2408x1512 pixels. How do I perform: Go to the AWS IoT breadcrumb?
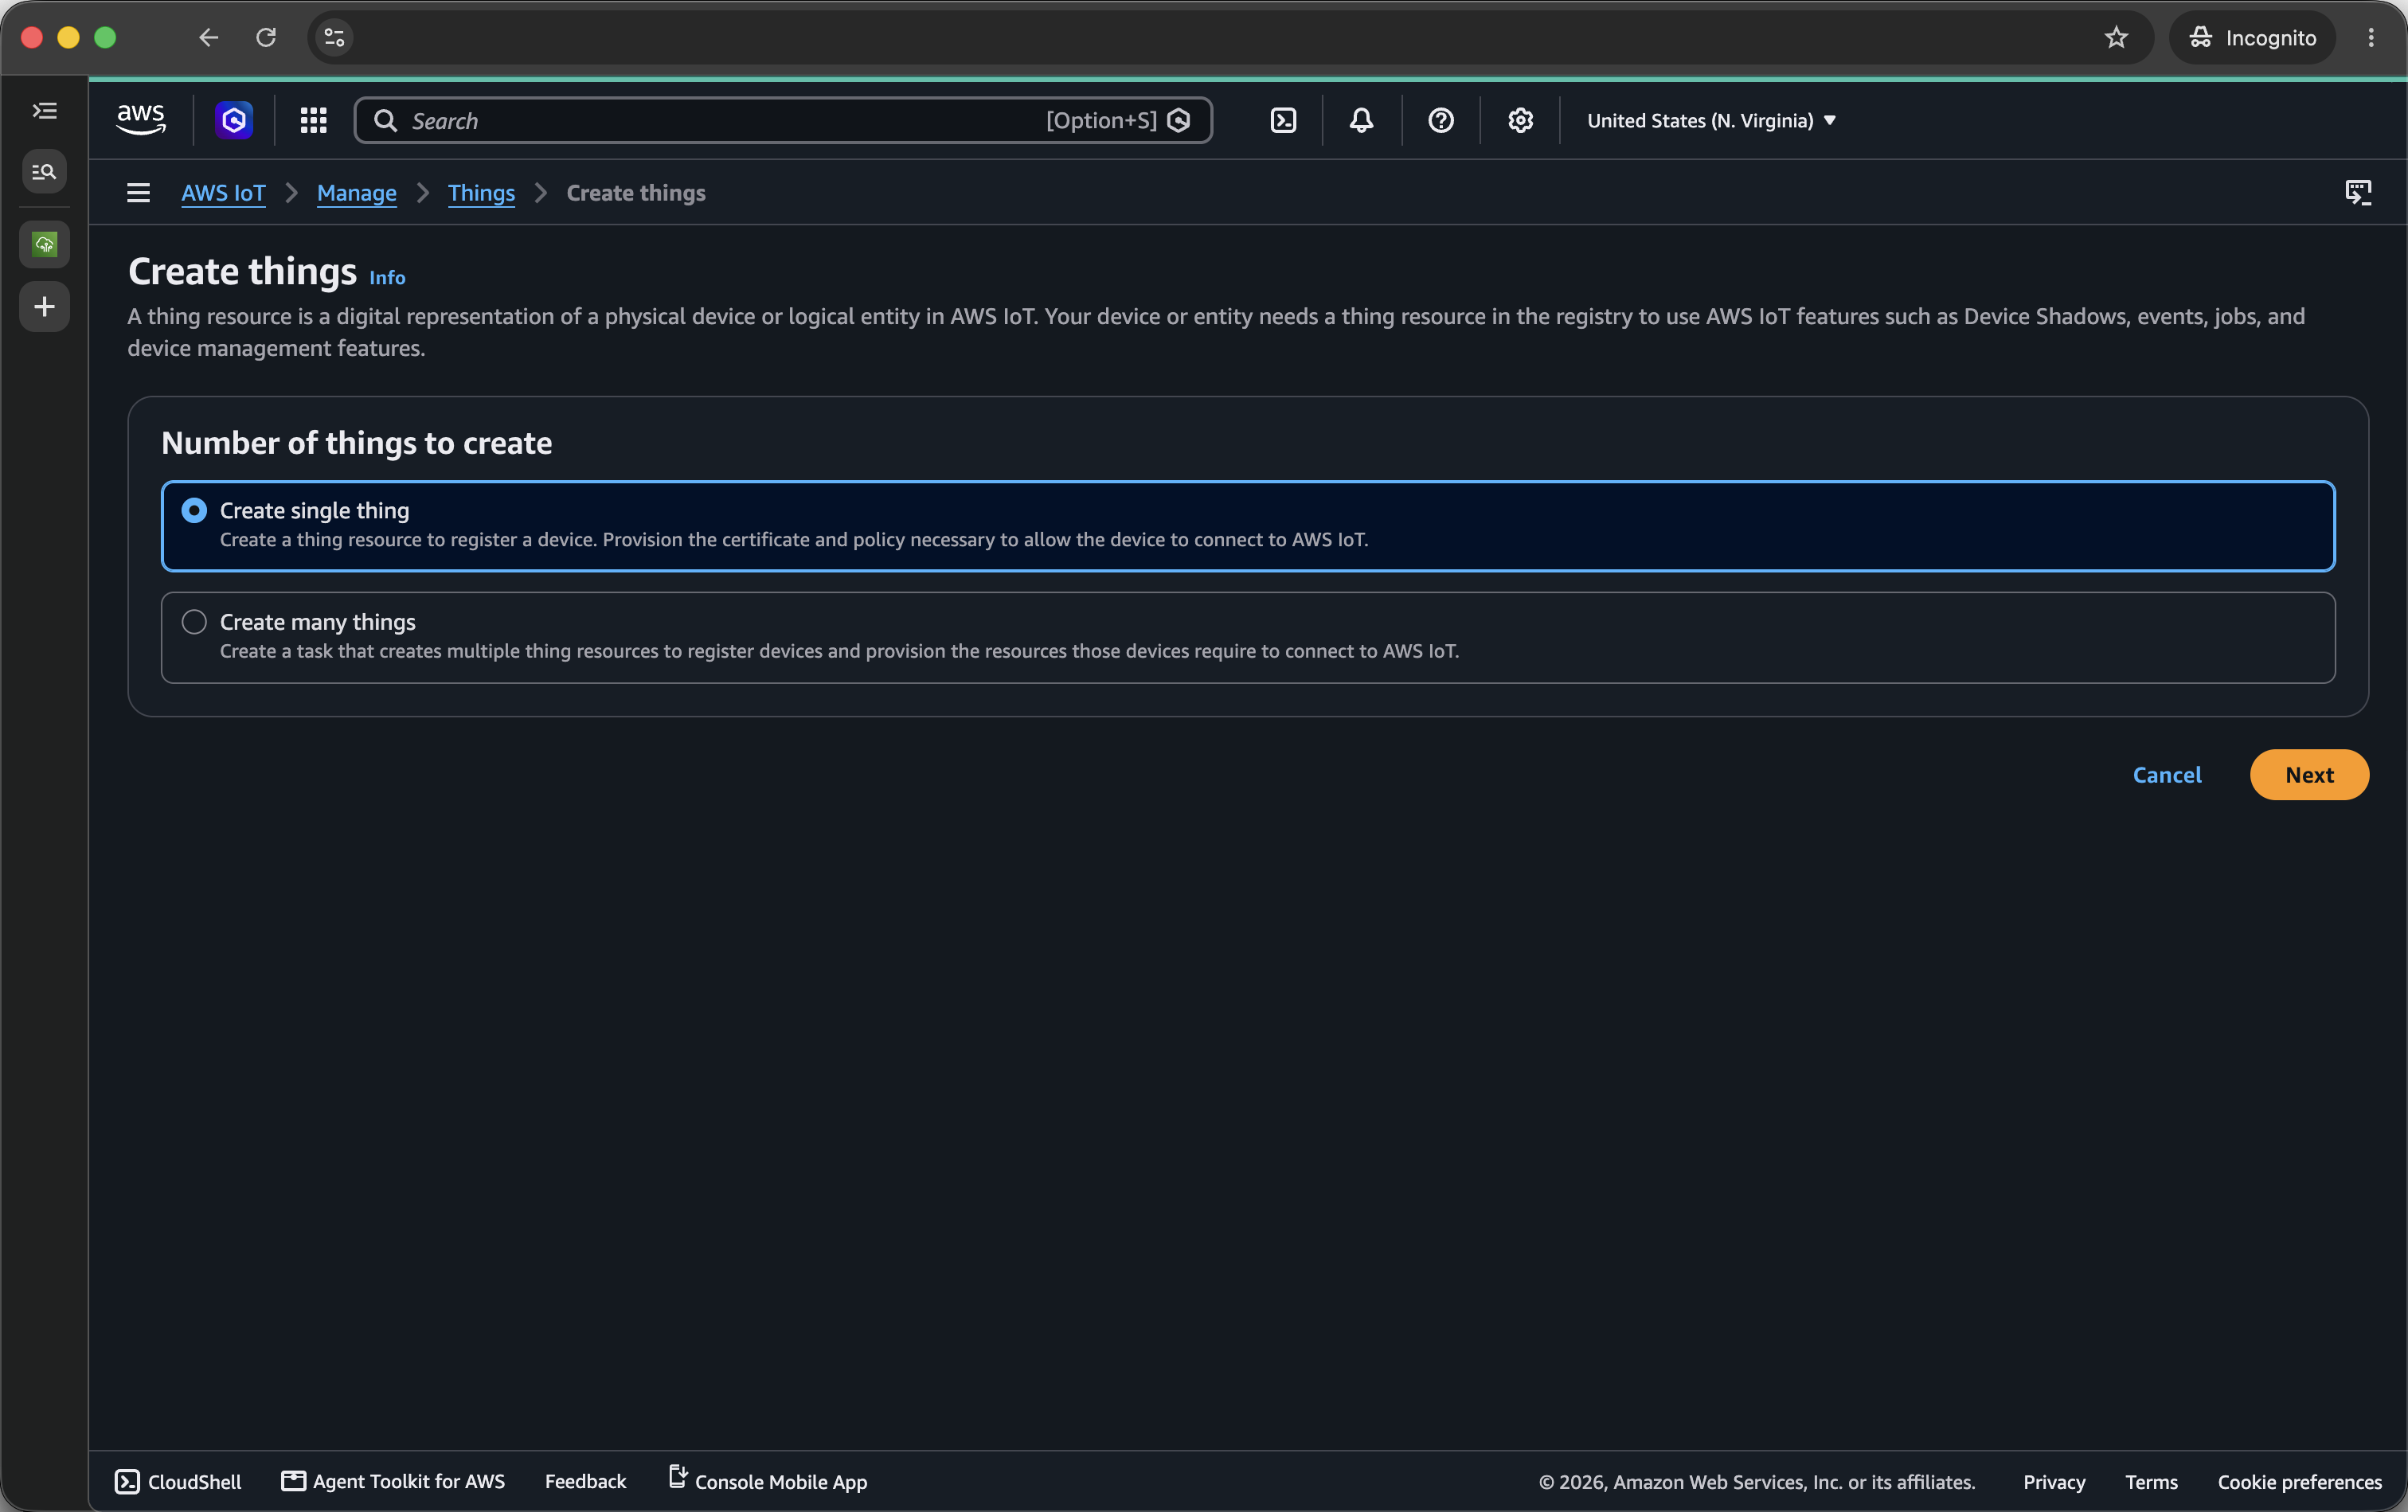(x=223, y=192)
